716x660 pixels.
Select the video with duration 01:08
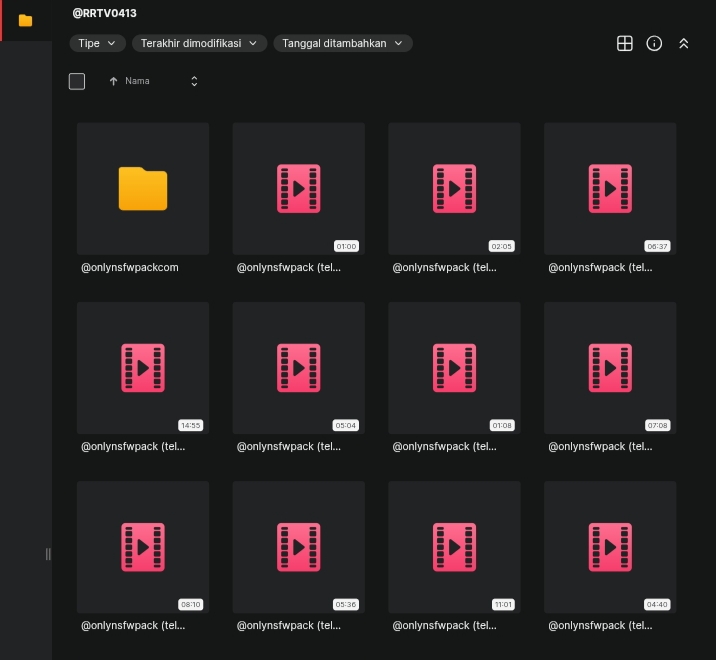[454, 368]
